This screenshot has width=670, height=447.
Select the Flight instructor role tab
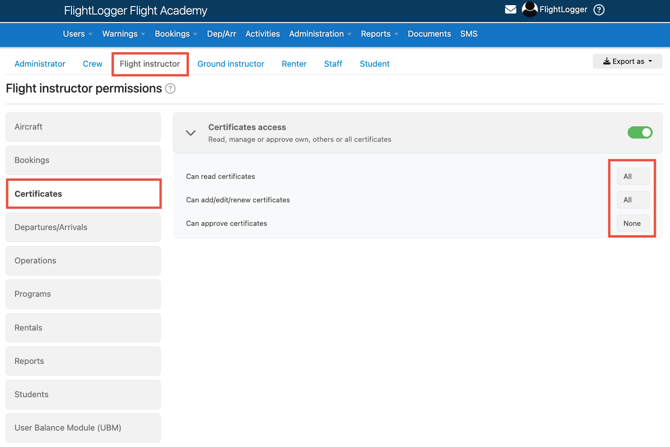[150, 64]
